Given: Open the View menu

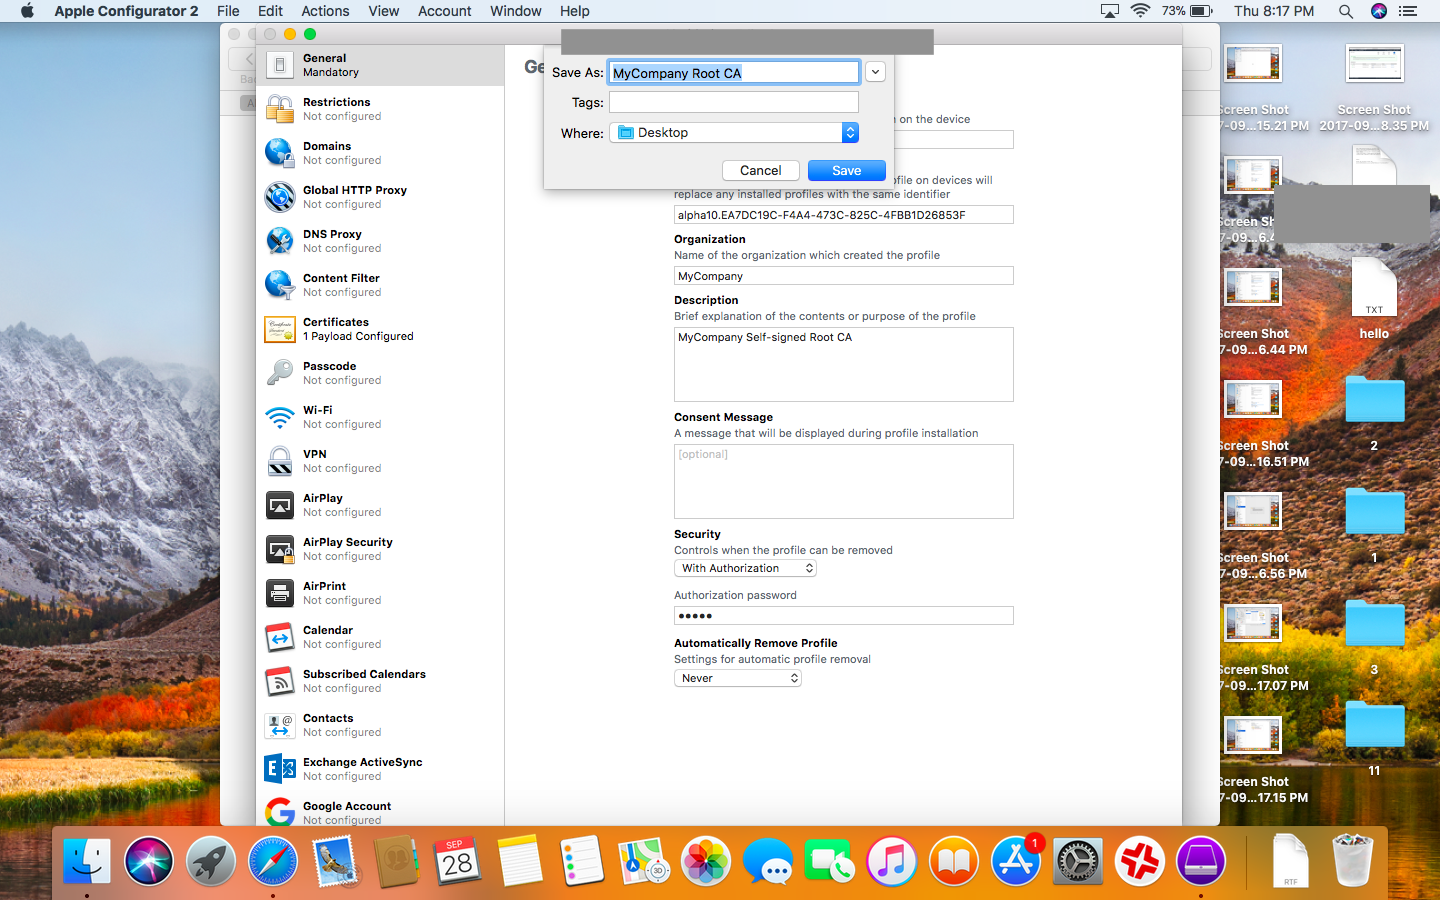Looking at the screenshot, I should 383,11.
